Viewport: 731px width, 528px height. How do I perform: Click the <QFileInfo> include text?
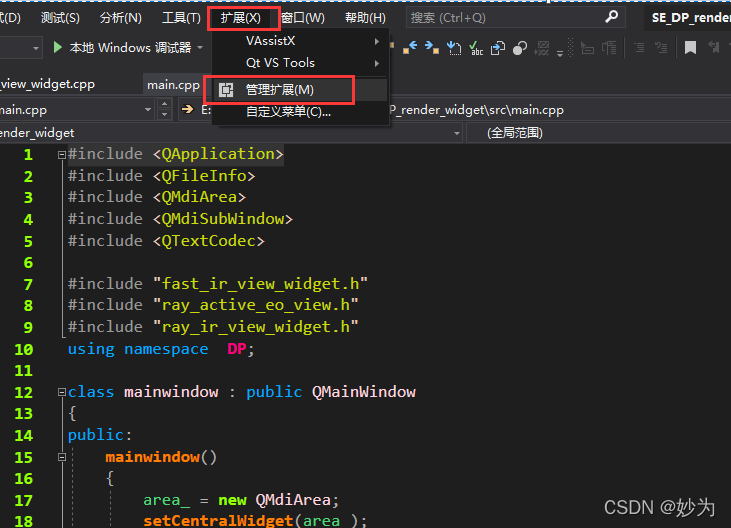coord(204,176)
